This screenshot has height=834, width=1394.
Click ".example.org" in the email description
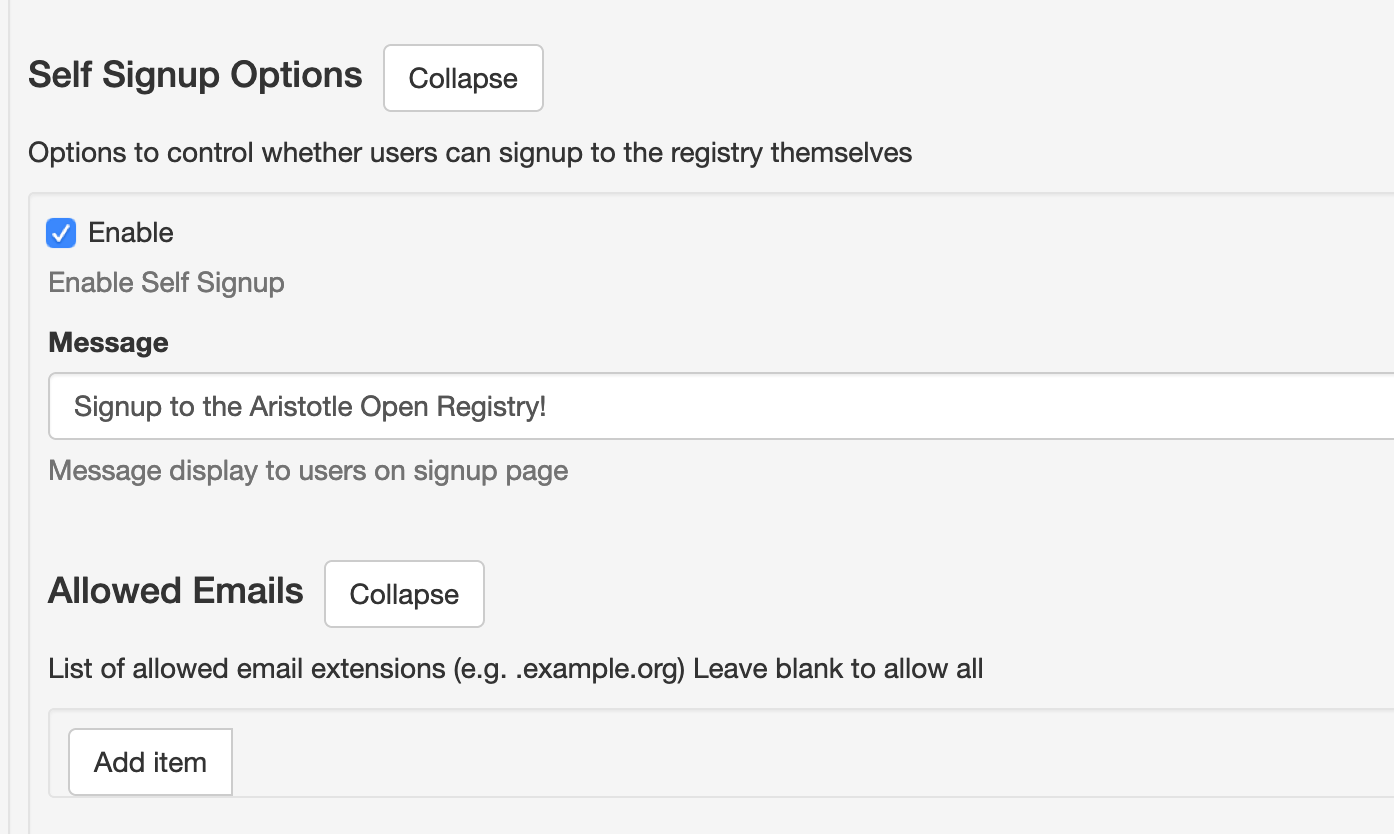pyautogui.click(x=598, y=668)
